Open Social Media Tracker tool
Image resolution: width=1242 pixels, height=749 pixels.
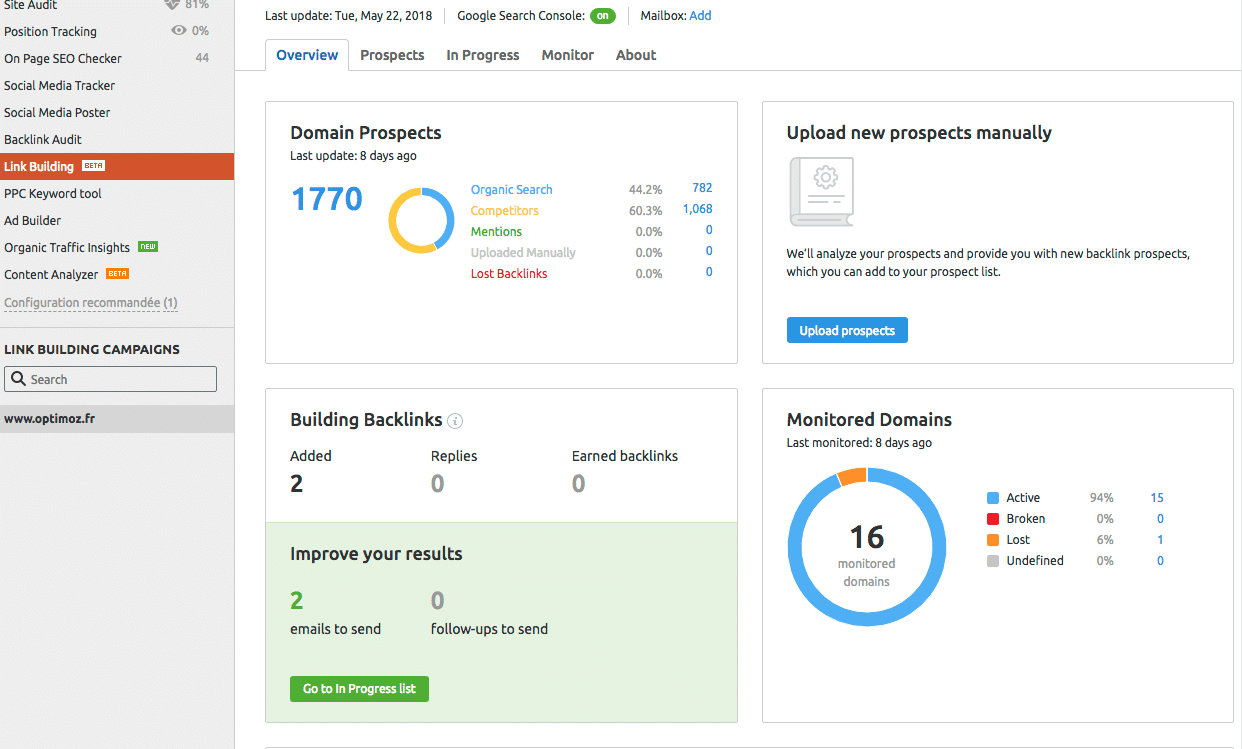59,85
